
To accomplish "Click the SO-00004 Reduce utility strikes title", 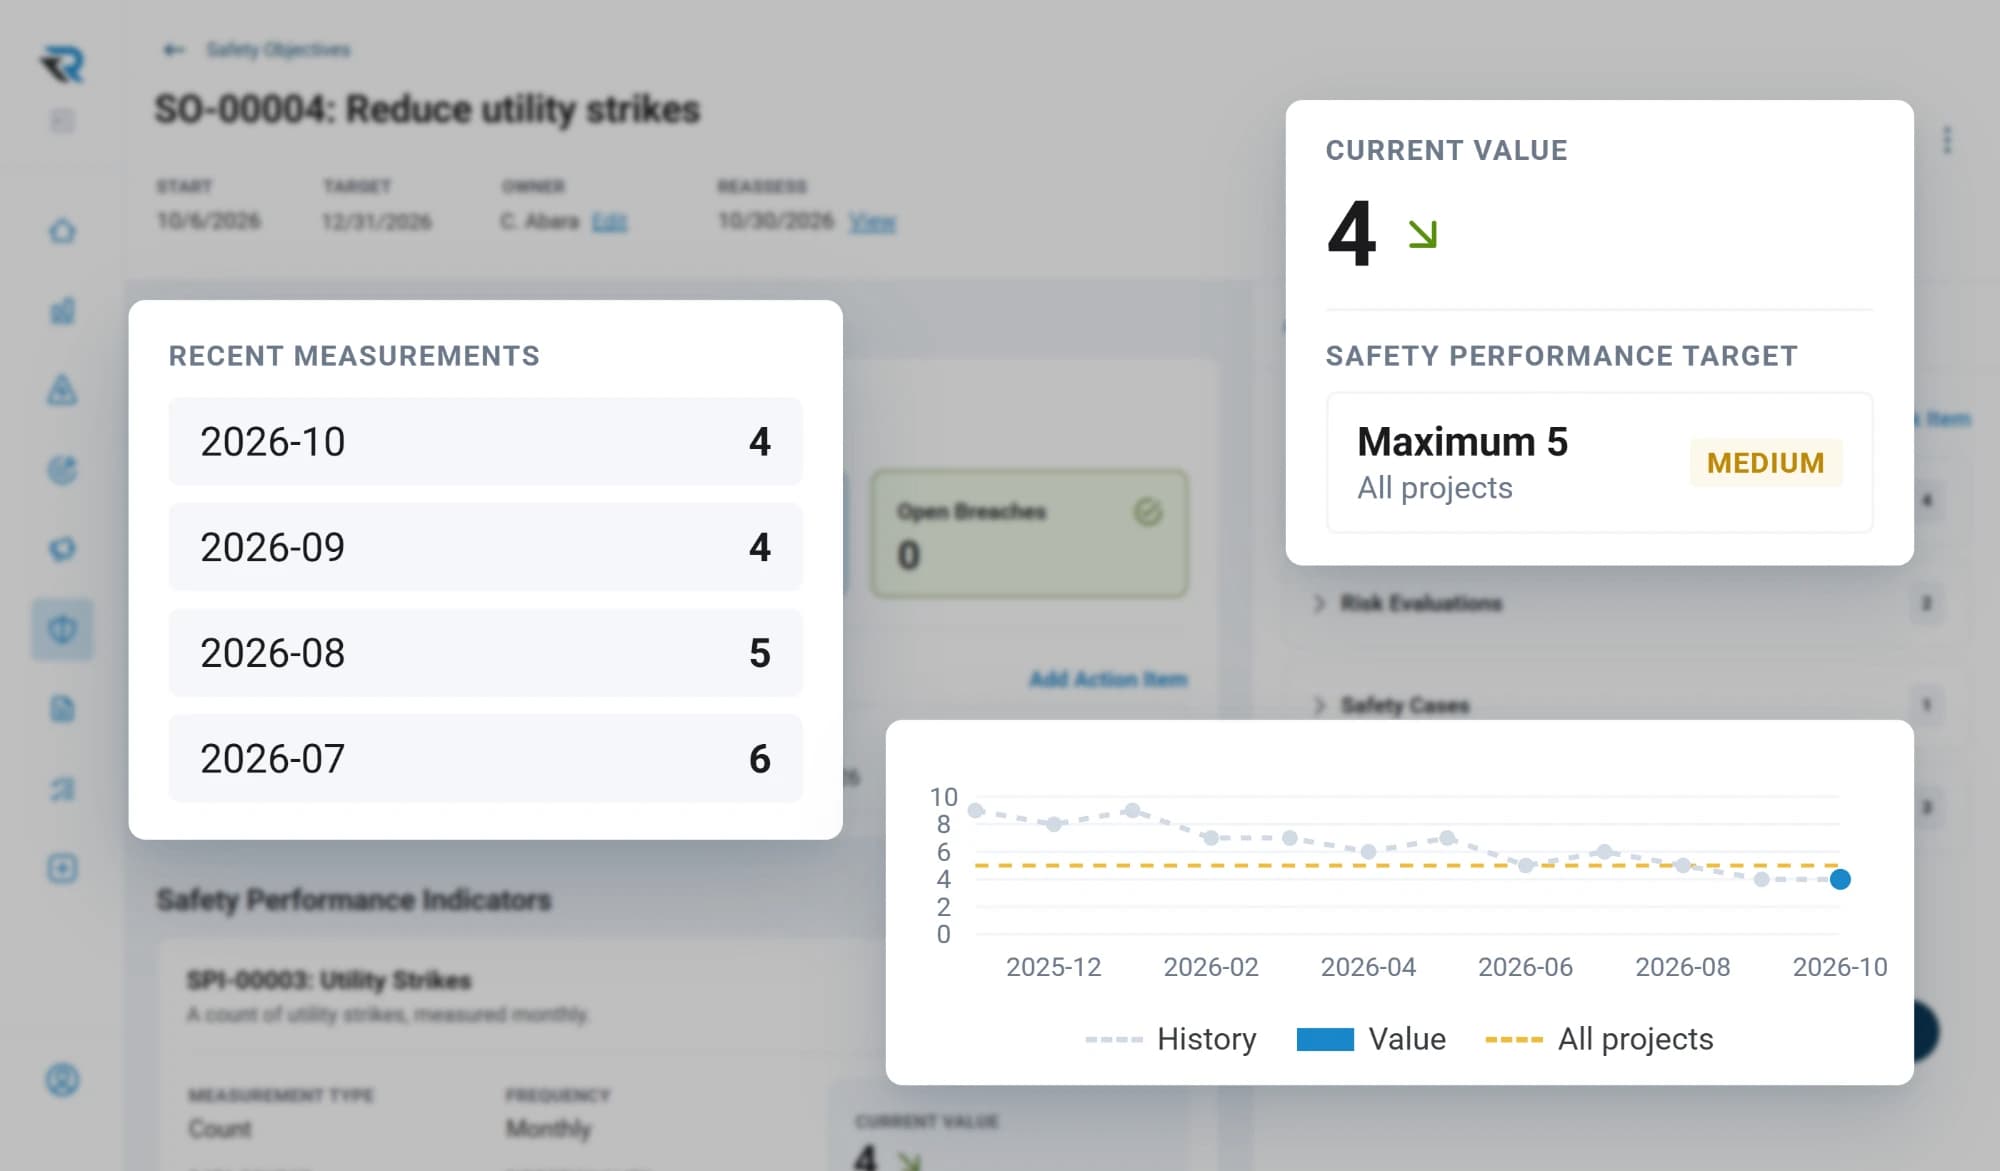I will pos(427,109).
